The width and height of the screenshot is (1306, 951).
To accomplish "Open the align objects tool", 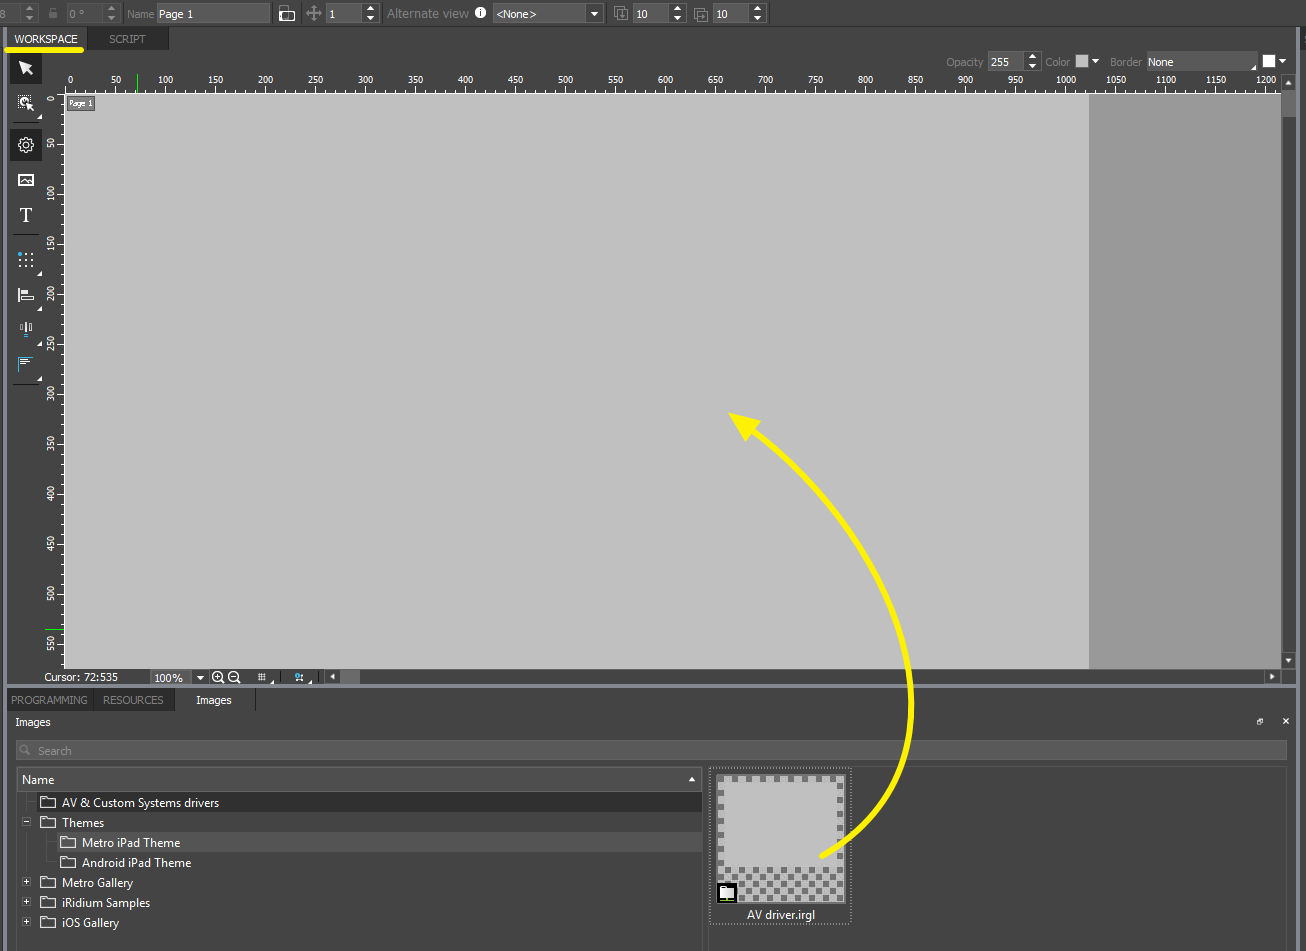I will tap(26, 295).
